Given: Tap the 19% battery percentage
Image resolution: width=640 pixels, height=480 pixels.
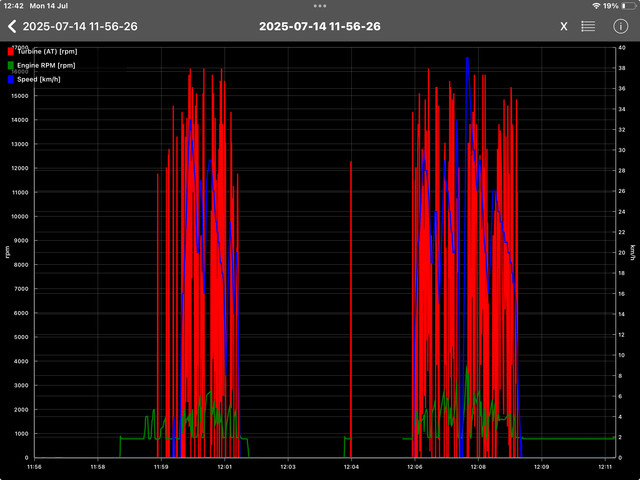Looking at the screenshot, I should [x=611, y=6].
